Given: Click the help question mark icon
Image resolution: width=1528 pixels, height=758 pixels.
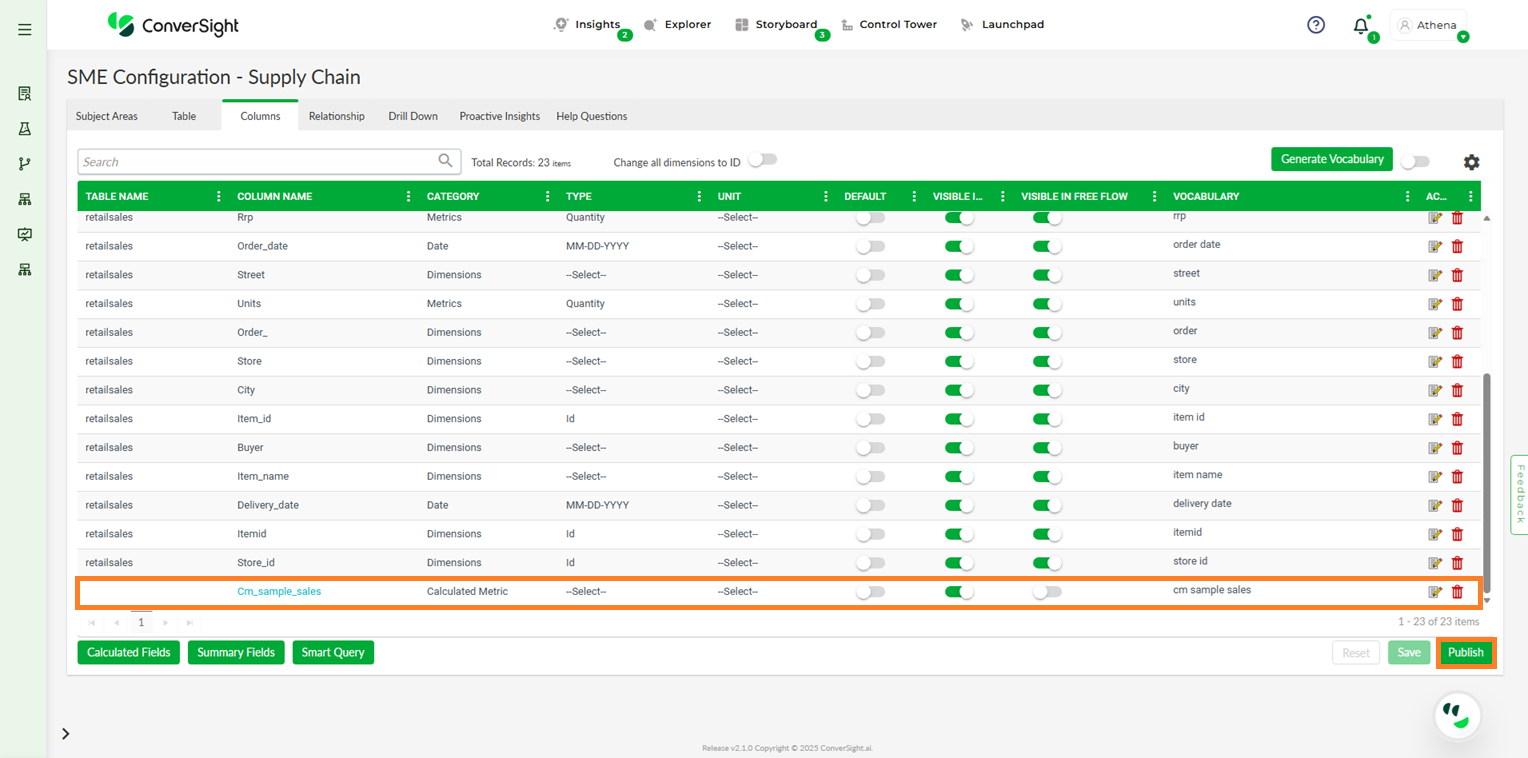Looking at the screenshot, I should [x=1316, y=25].
